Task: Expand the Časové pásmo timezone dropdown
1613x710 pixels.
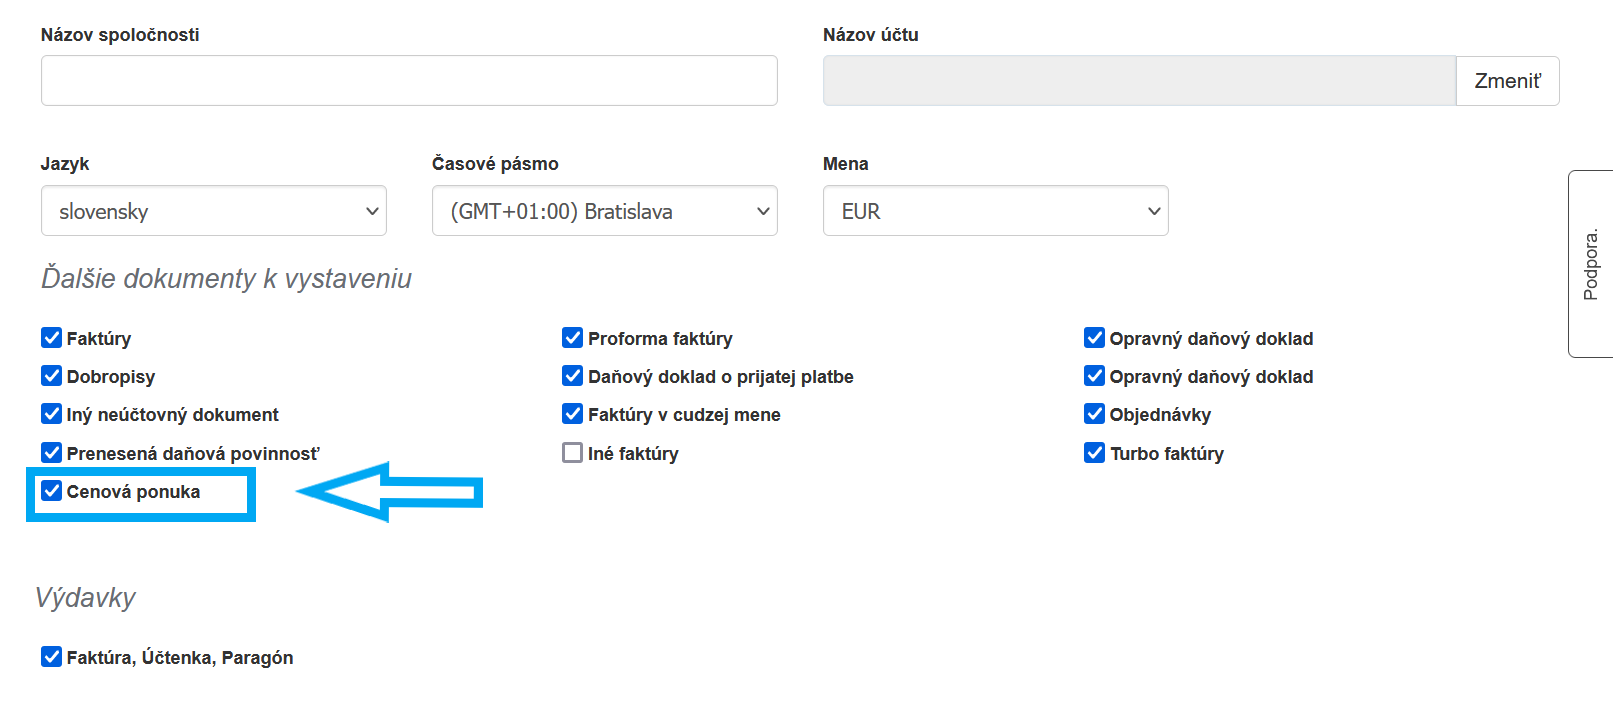Action: [604, 211]
